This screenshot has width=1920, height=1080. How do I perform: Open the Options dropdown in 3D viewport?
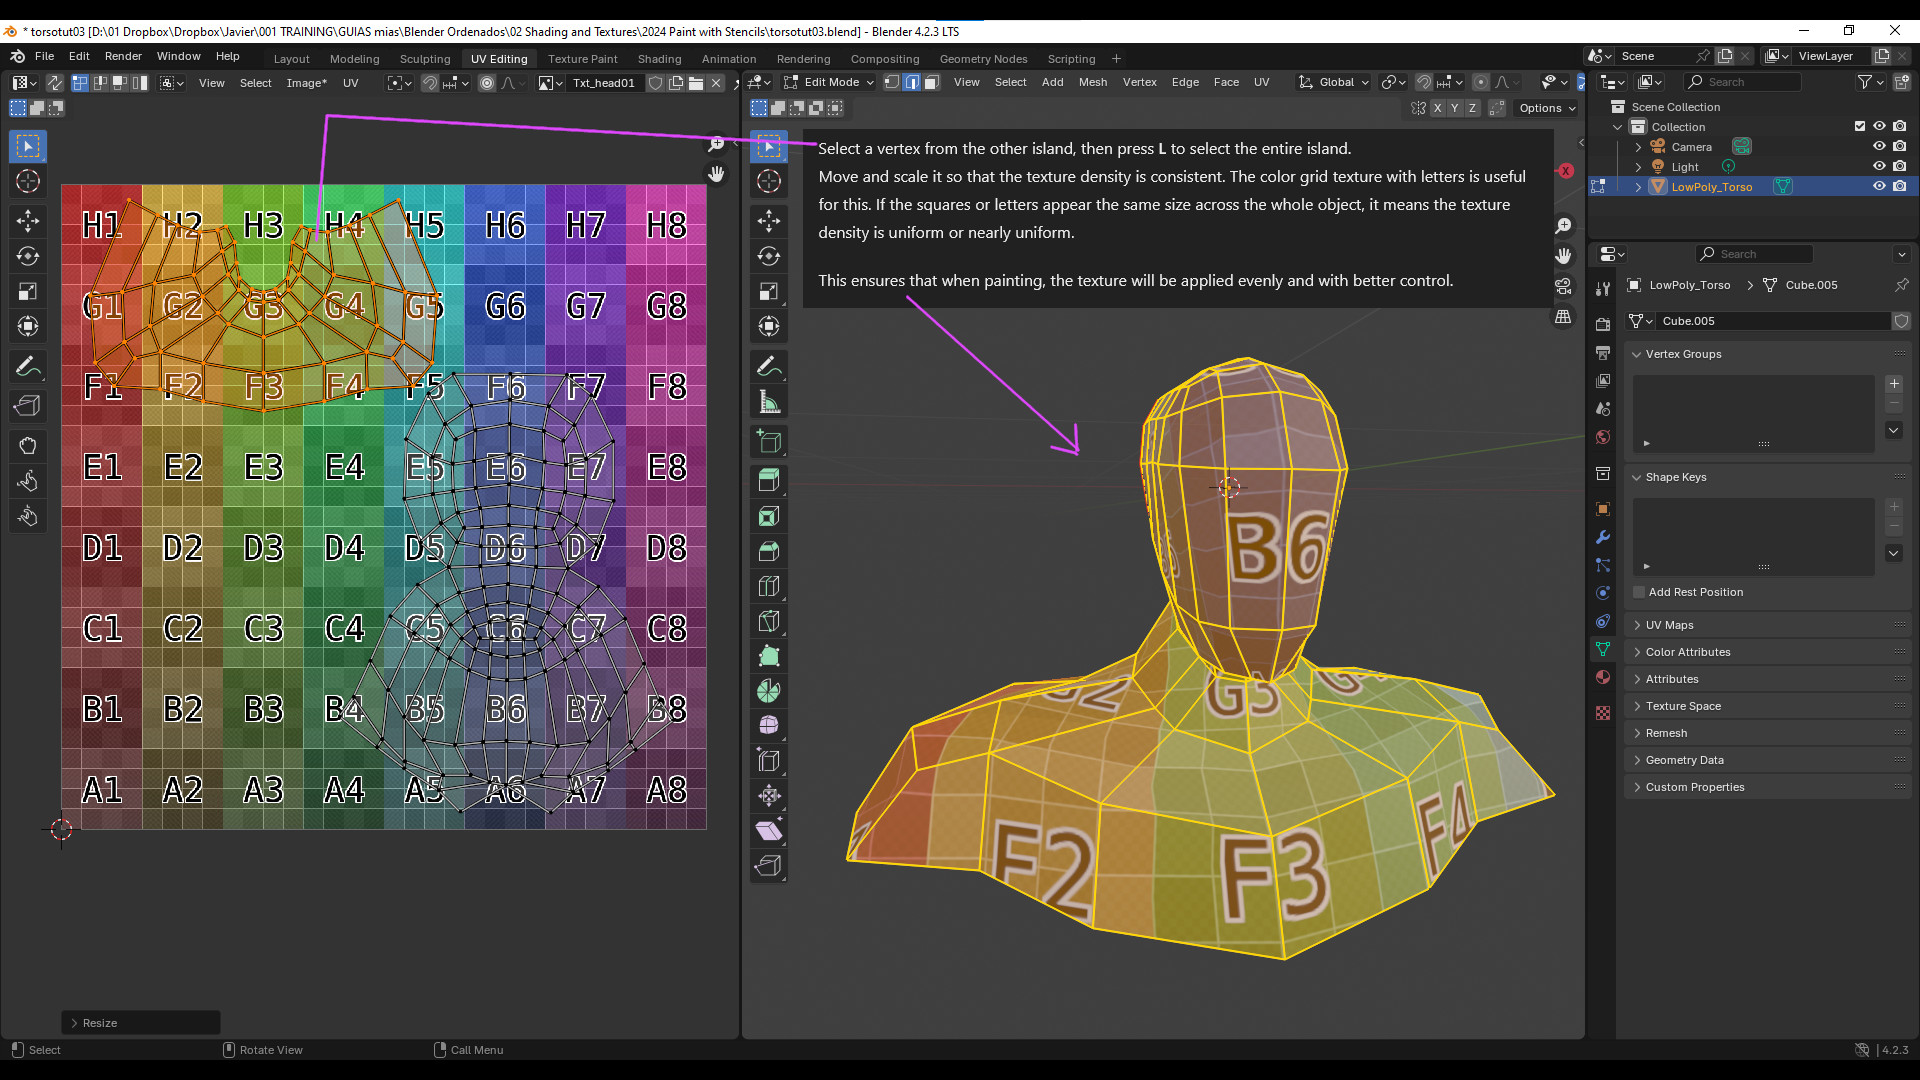pyautogui.click(x=1547, y=108)
